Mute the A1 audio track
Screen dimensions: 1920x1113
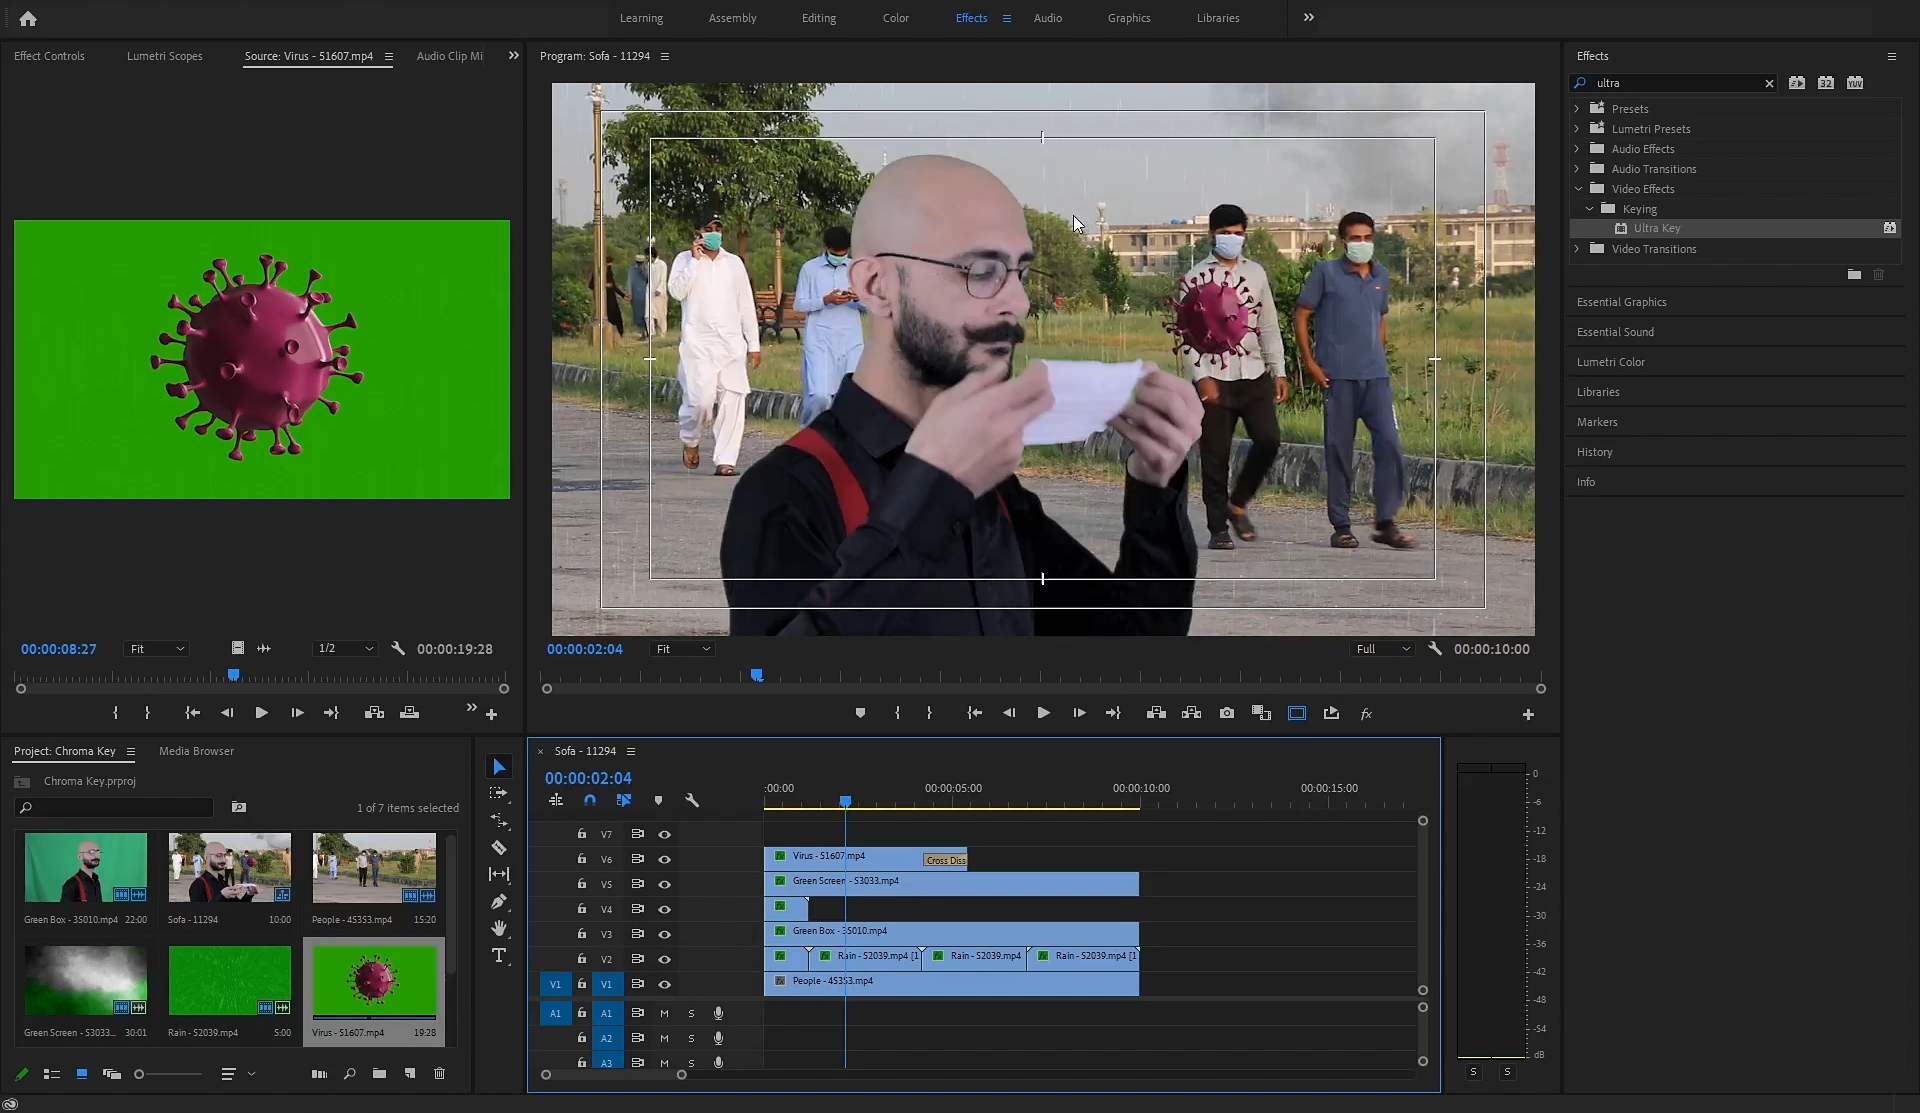coord(664,1013)
